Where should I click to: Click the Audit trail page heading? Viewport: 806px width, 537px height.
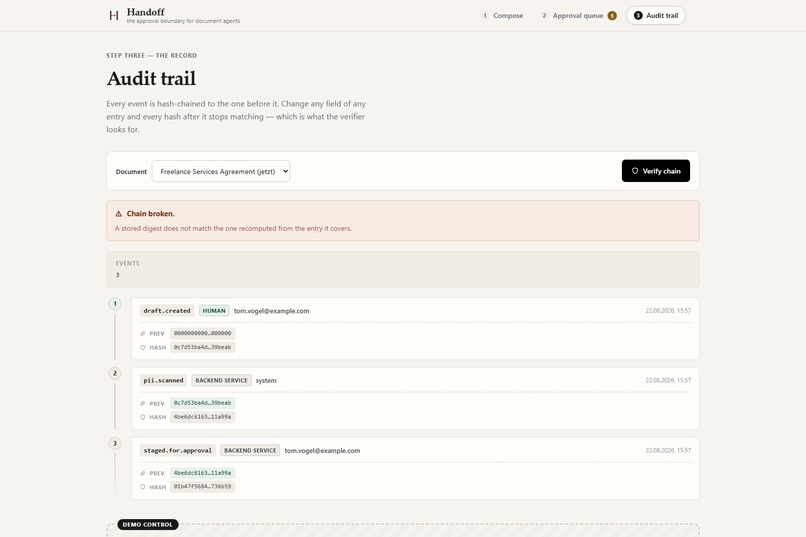pos(151,78)
